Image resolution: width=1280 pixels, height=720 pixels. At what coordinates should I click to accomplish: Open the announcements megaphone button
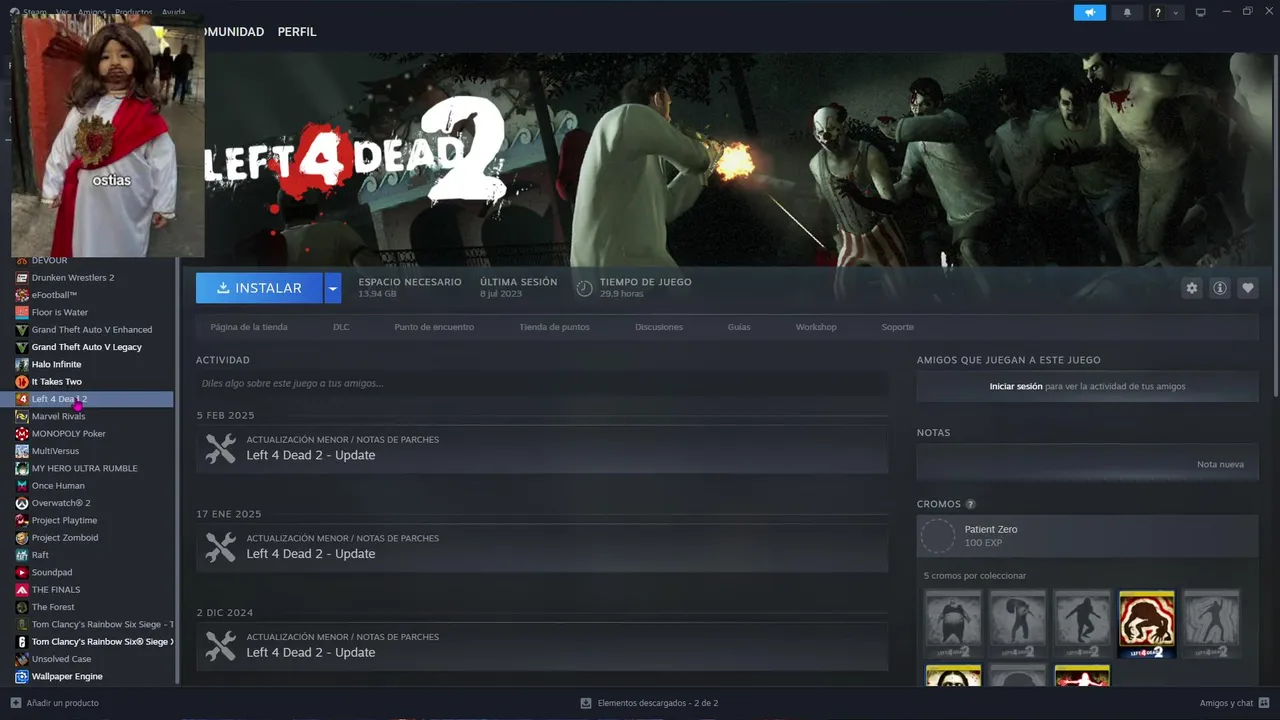1090,12
